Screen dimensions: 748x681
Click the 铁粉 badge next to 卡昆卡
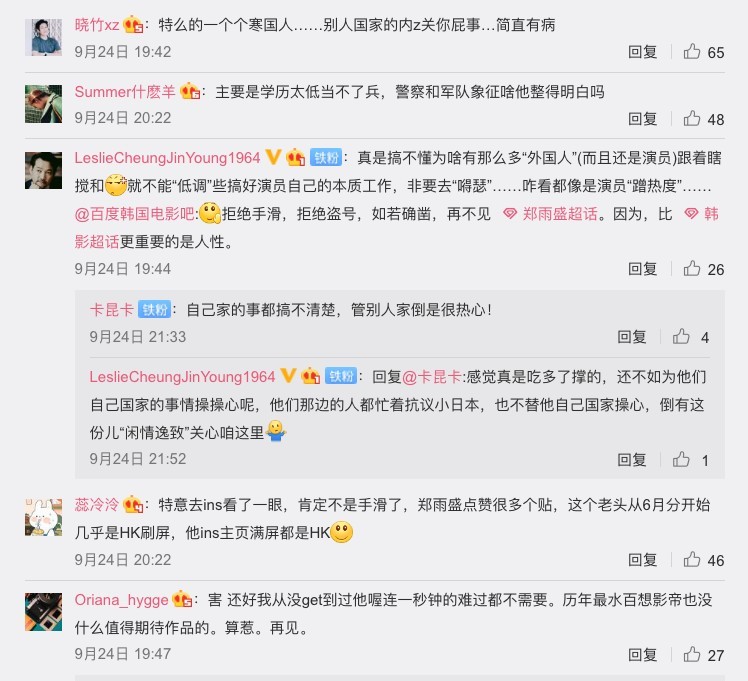click(x=154, y=310)
